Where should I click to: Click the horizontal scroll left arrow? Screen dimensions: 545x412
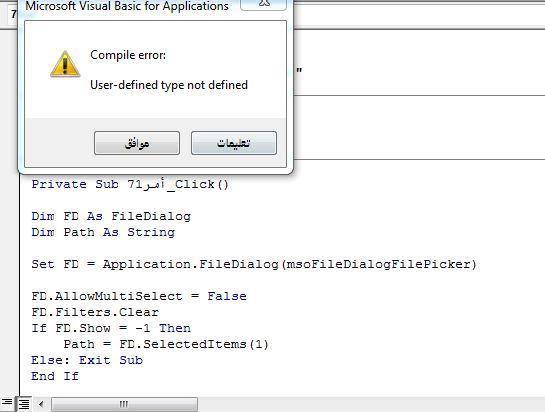(41, 404)
